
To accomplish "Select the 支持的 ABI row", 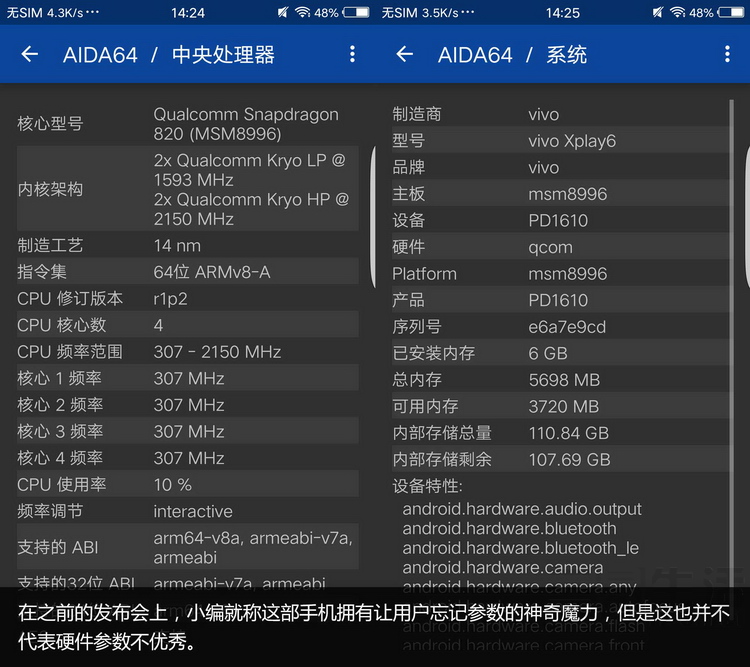I will click(x=188, y=547).
